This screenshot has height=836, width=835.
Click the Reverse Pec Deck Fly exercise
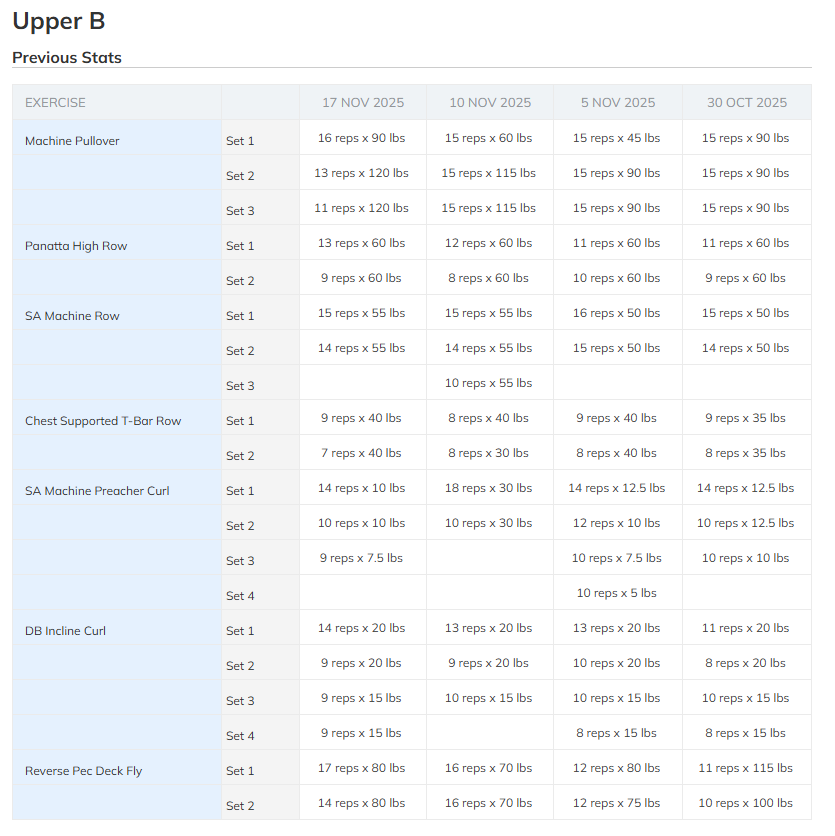pos(84,771)
